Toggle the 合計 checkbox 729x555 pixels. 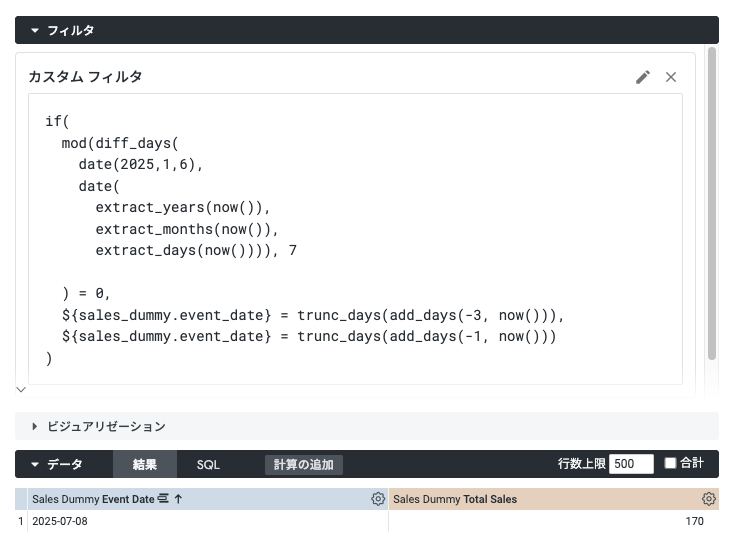[x=671, y=464]
